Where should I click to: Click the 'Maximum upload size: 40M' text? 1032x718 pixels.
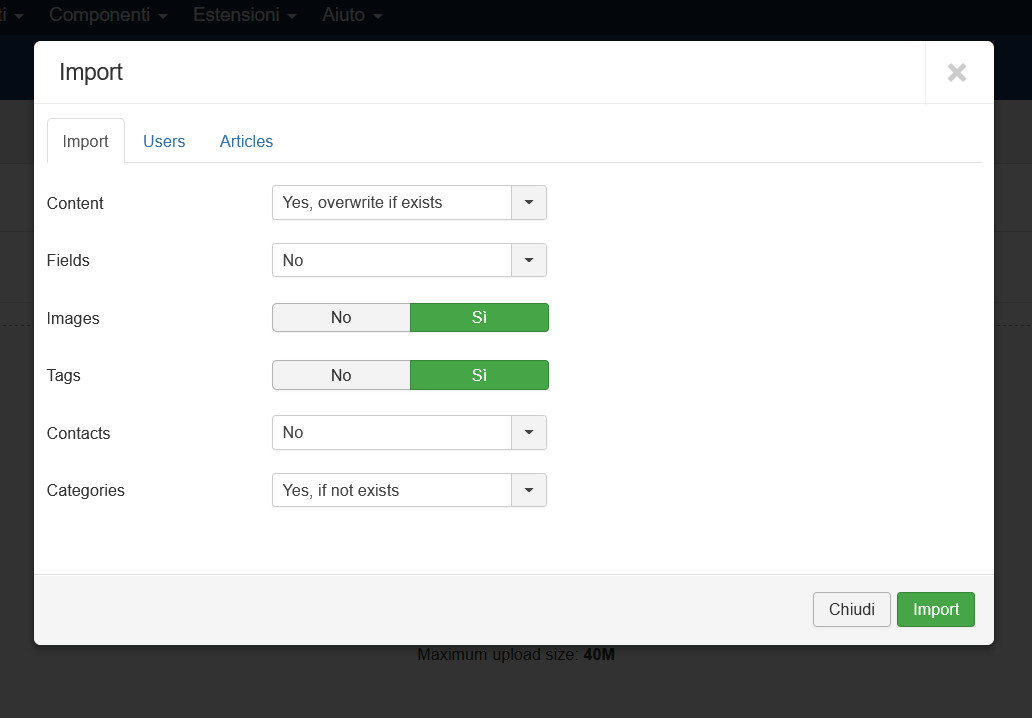coord(516,654)
